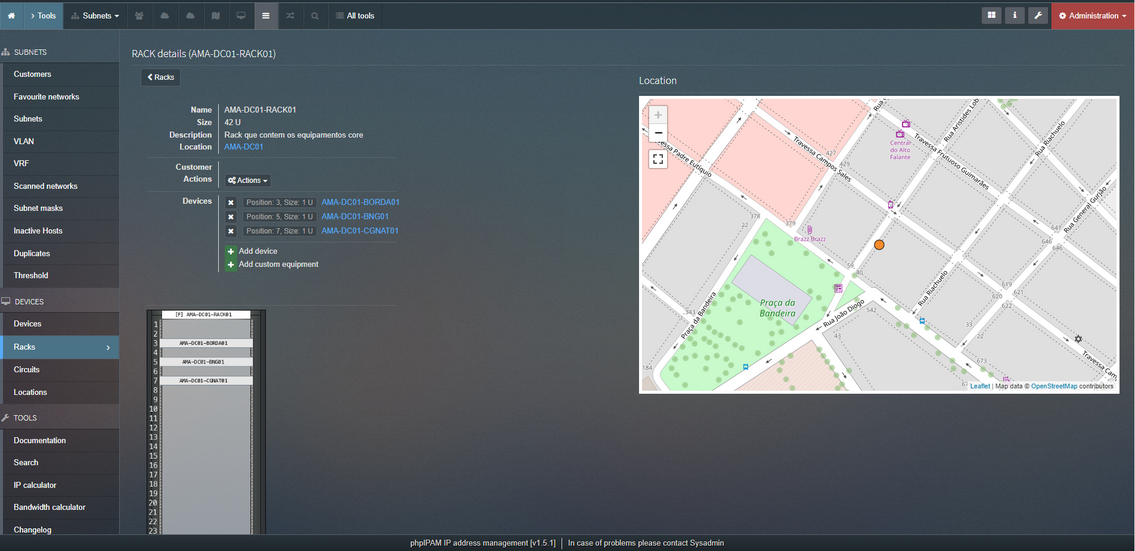Open Search in the sidebar tools
The width and height of the screenshot is (1135, 551).
pyautogui.click(x=60, y=463)
